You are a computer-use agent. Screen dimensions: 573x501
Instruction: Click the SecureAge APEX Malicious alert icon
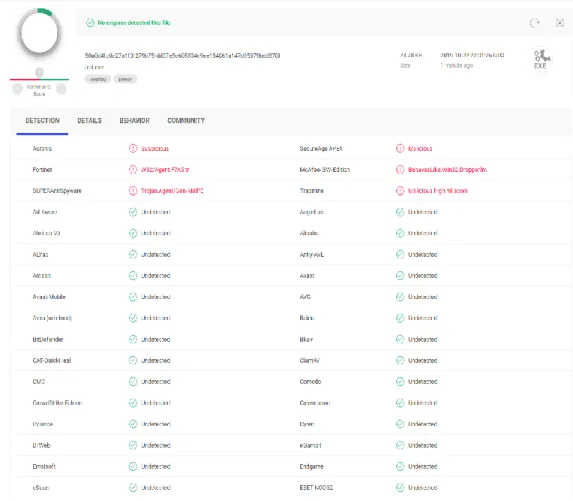400,148
